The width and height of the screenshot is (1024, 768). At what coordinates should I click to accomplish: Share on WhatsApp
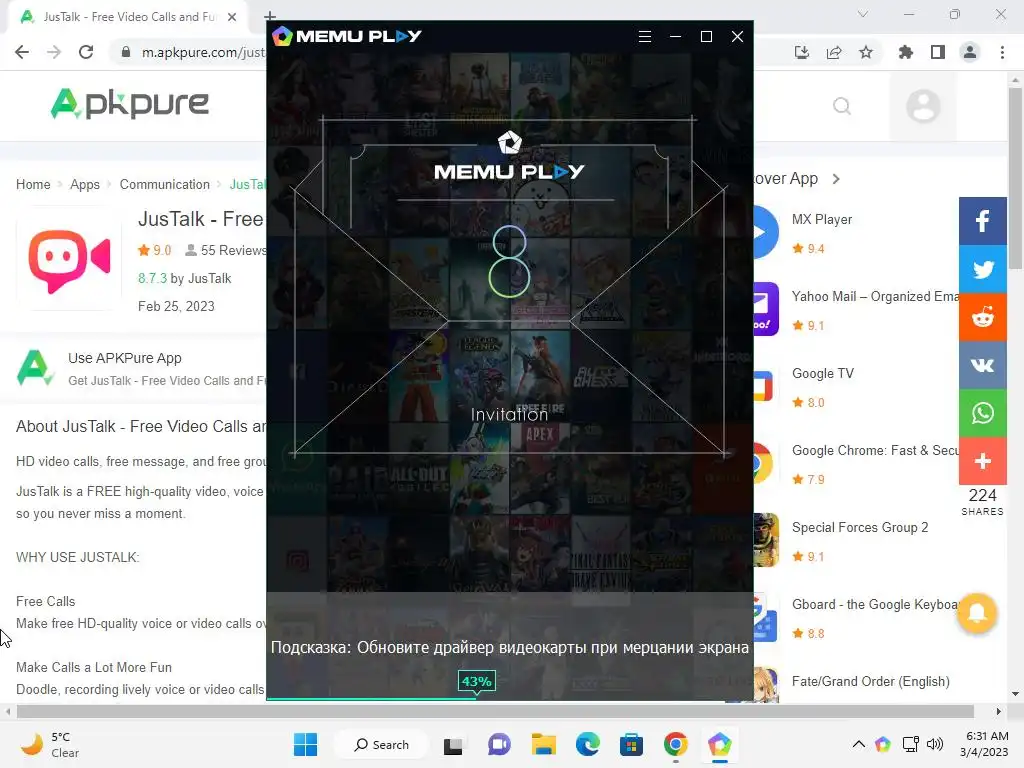point(982,413)
